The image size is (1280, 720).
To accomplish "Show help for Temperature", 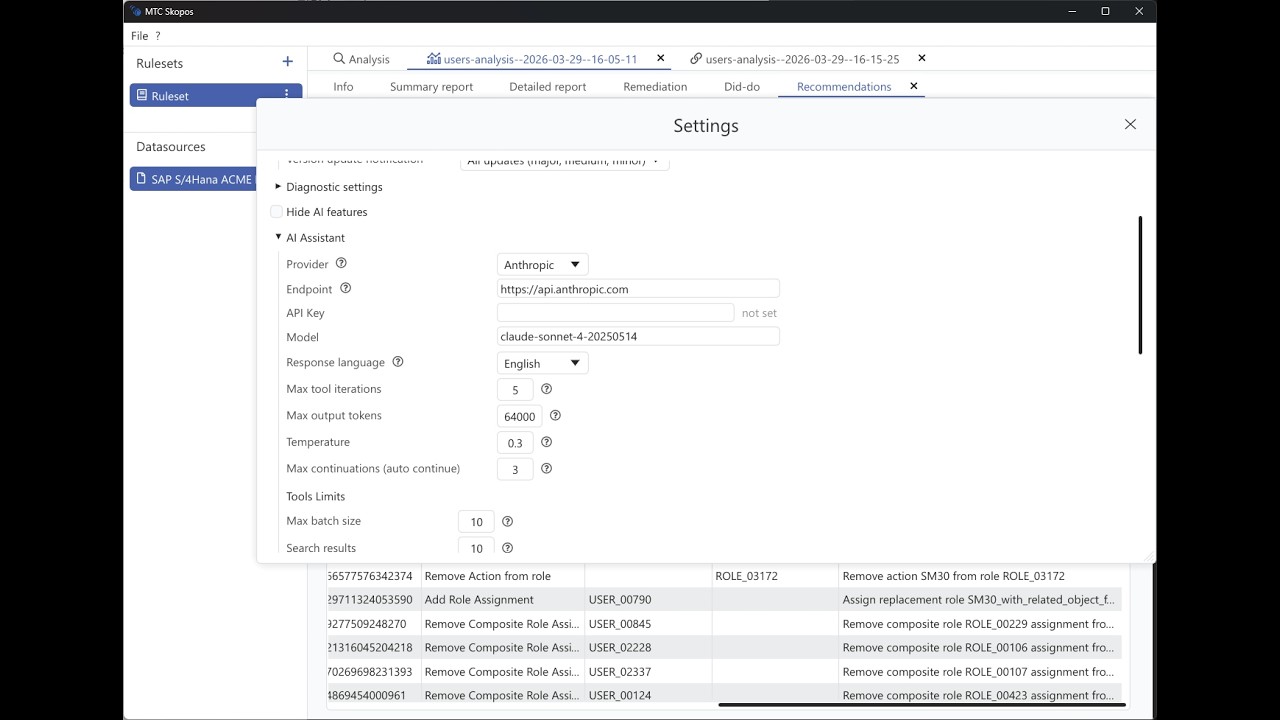I will tap(546, 442).
